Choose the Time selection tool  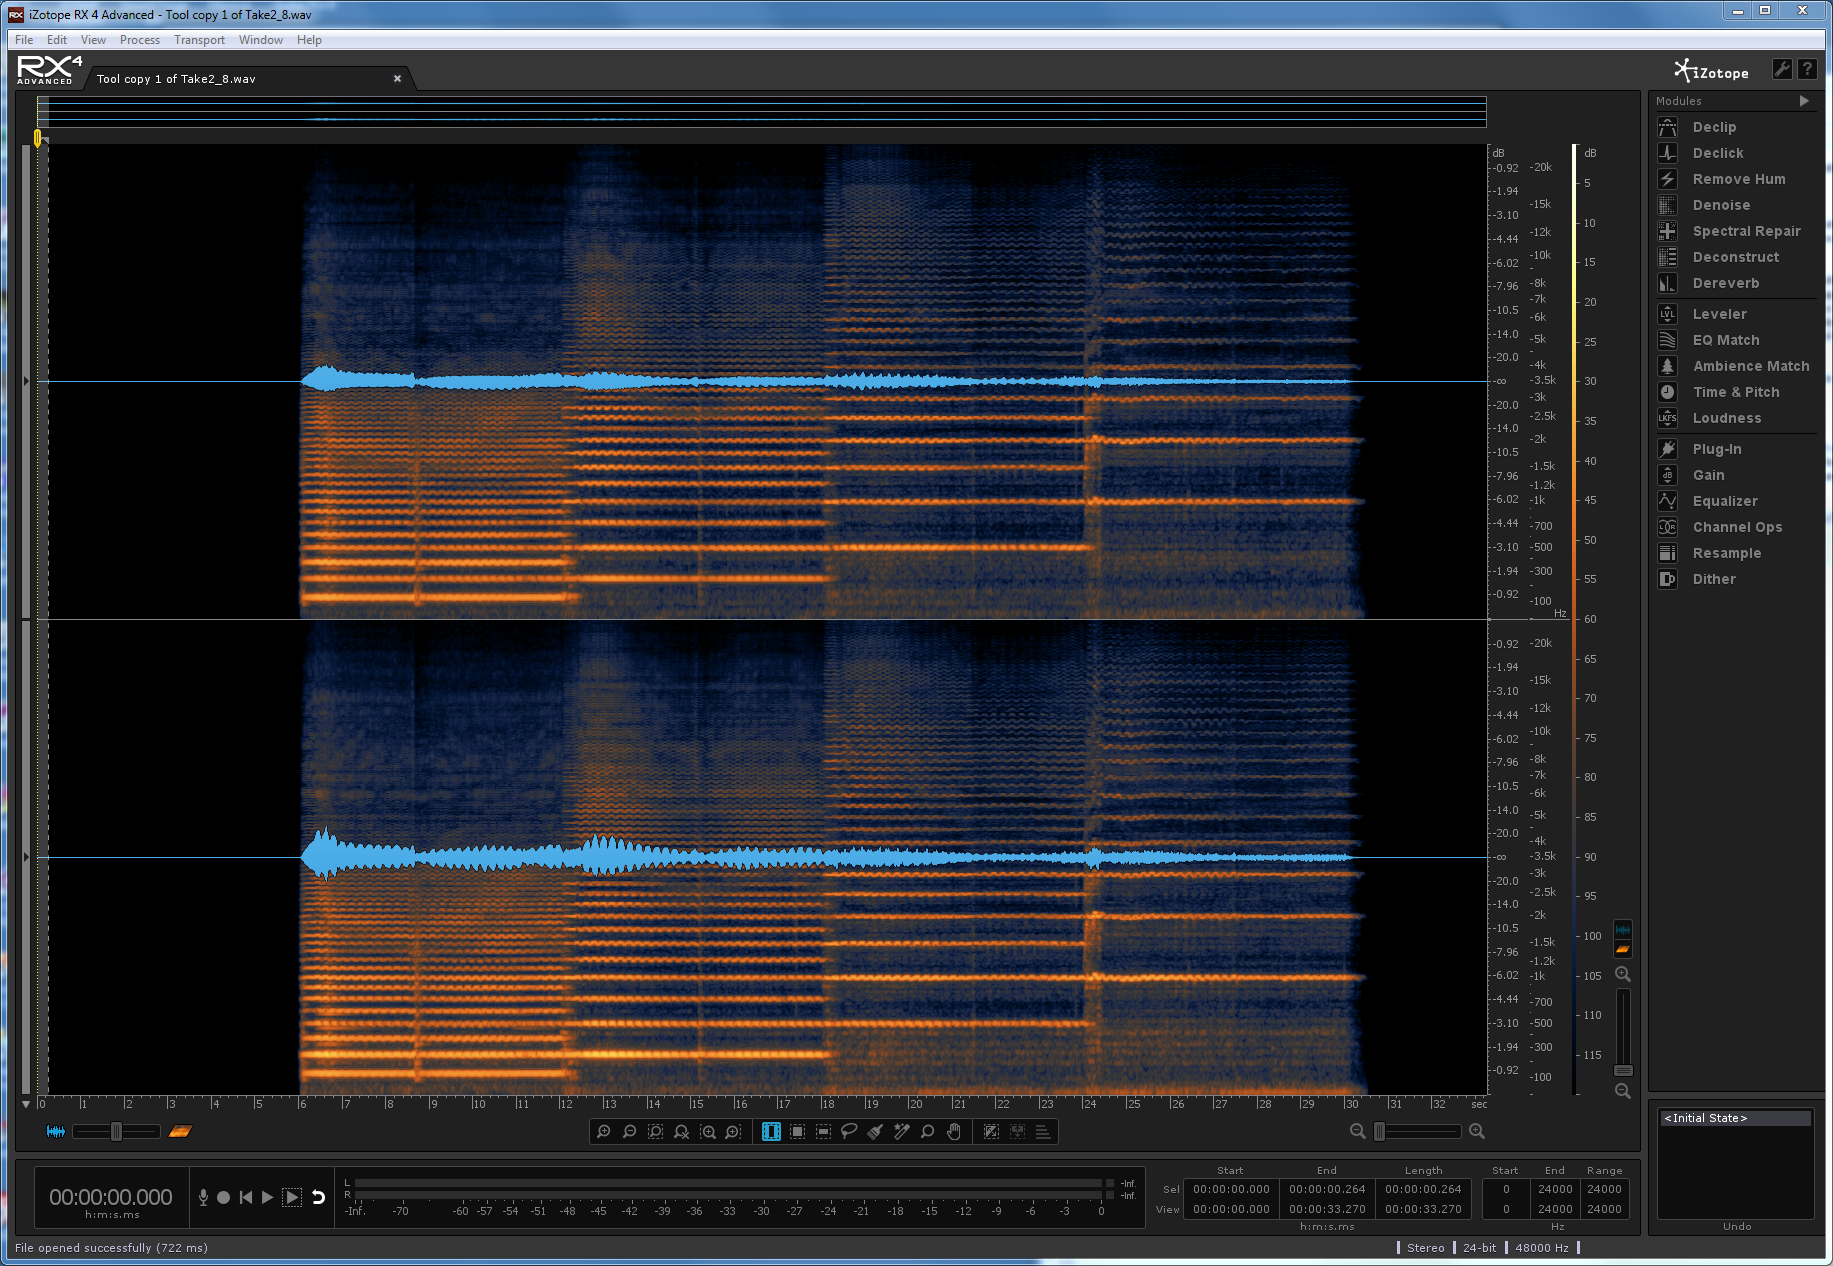pos(771,1131)
